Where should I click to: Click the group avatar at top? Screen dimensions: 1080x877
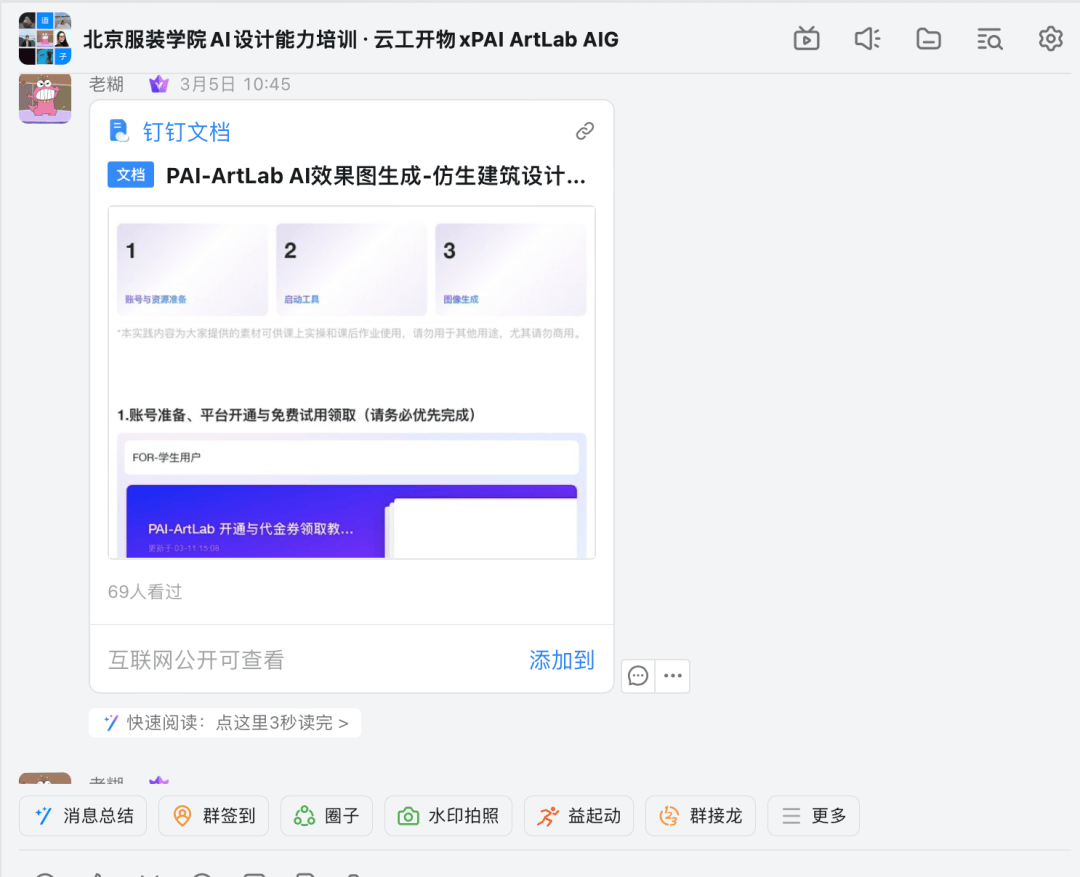[45, 39]
